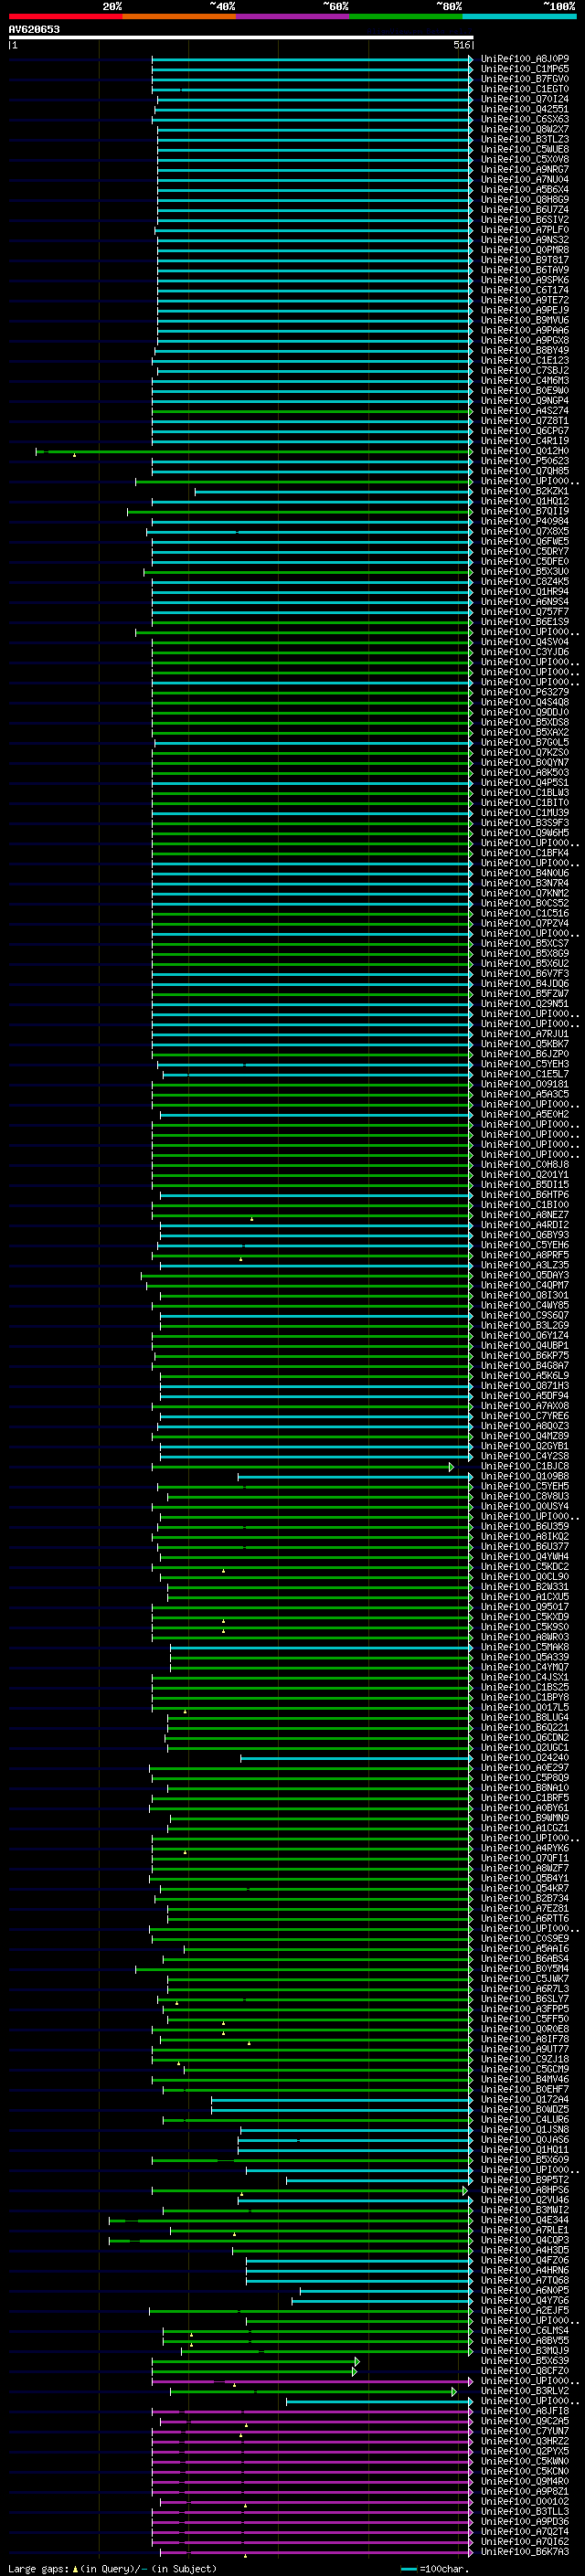Click the green alignment bar for UniRef100_Q012H0
Viewport: 585px width, 2576px height.
(254, 452)
